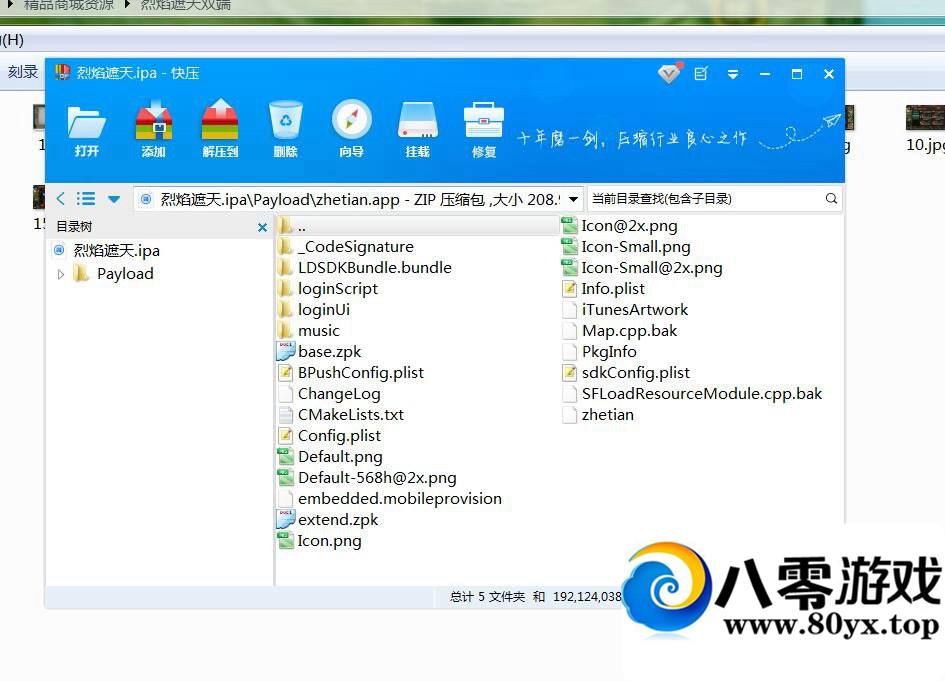Select the extend.zpk file
This screenshot has height=681, width=945.
(338, 519)
